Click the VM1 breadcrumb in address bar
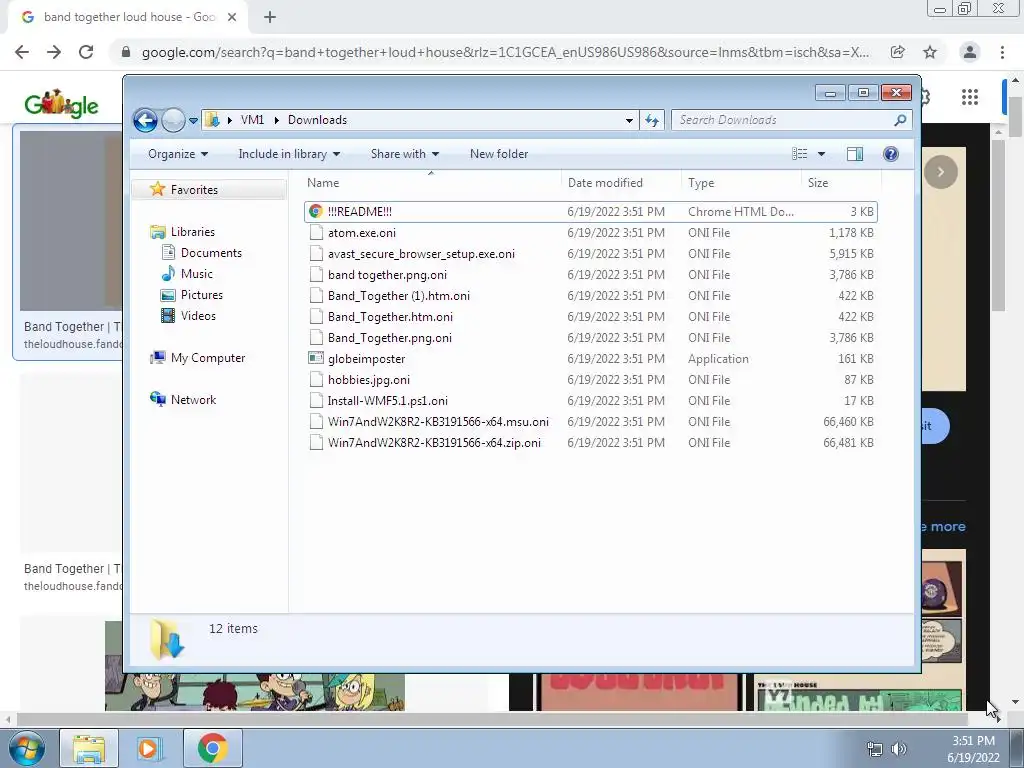Screen dimensions: 1024x768 coord(252,120)
